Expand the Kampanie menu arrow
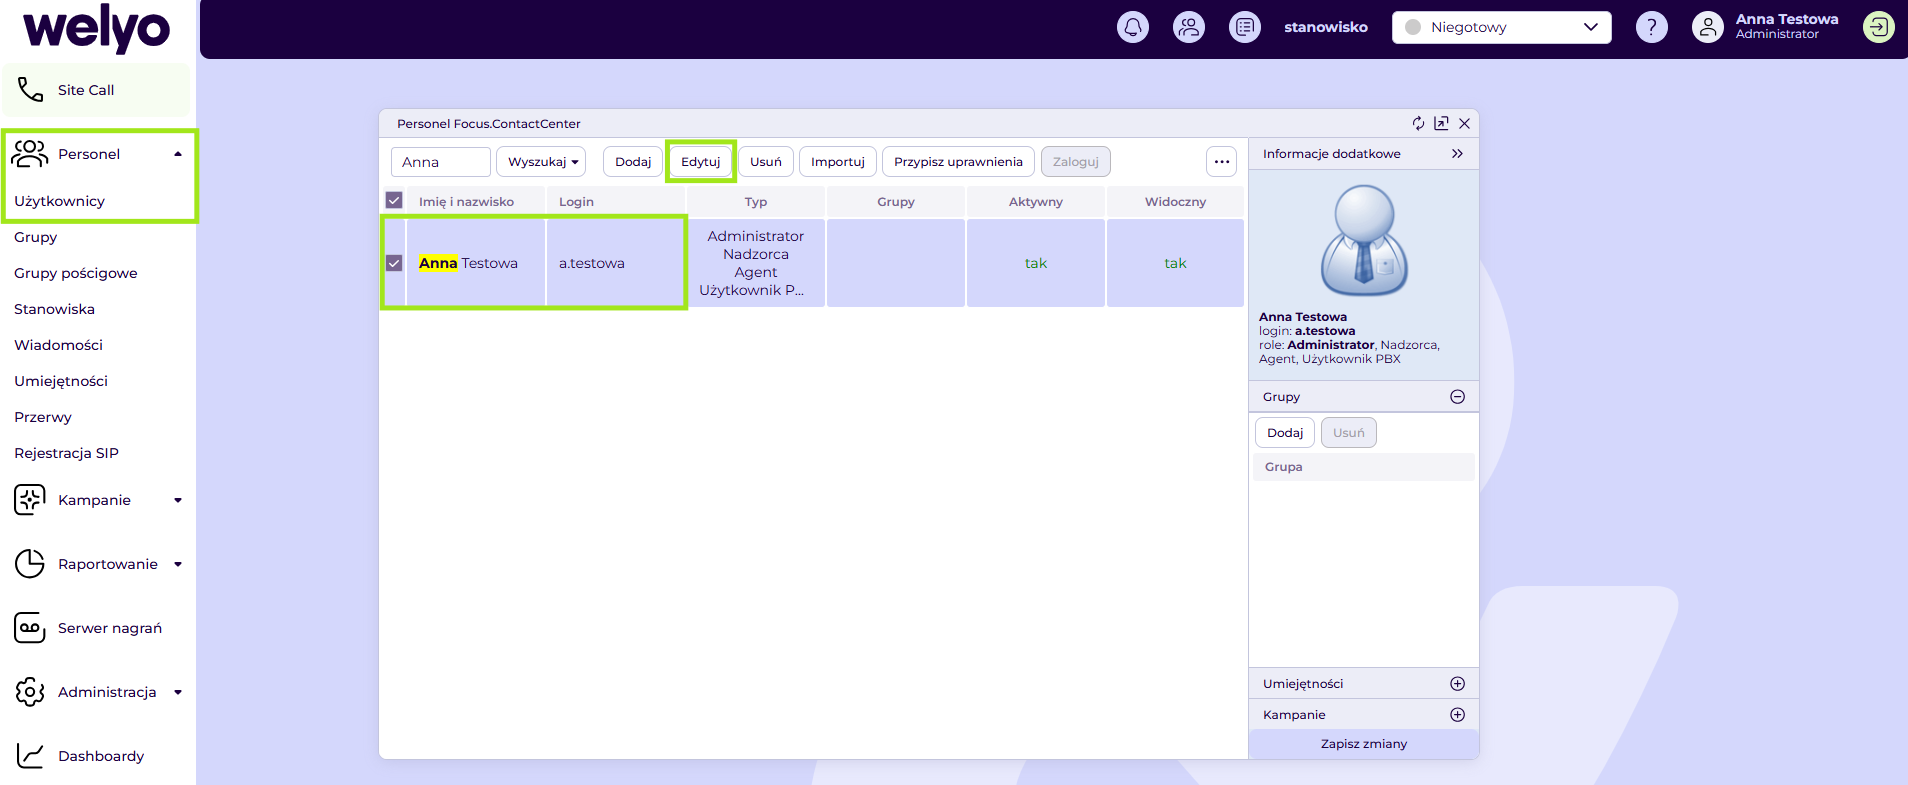The image size is (1908, 785). (x=178, y=500)
